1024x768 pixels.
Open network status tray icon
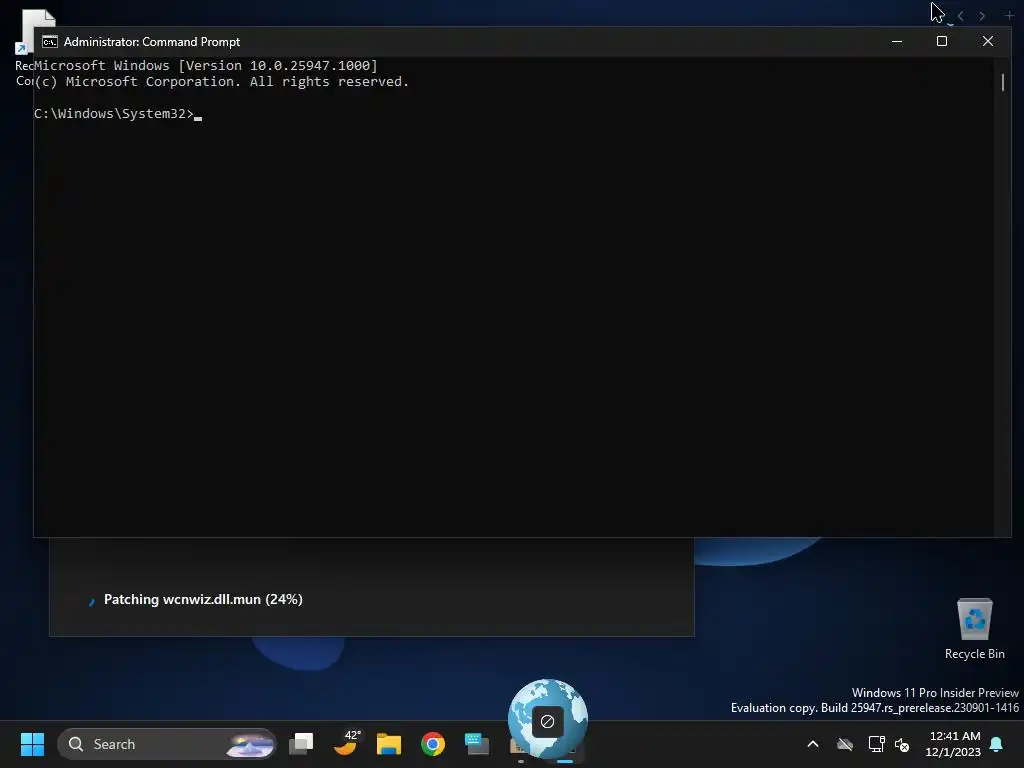click(876, 744)
